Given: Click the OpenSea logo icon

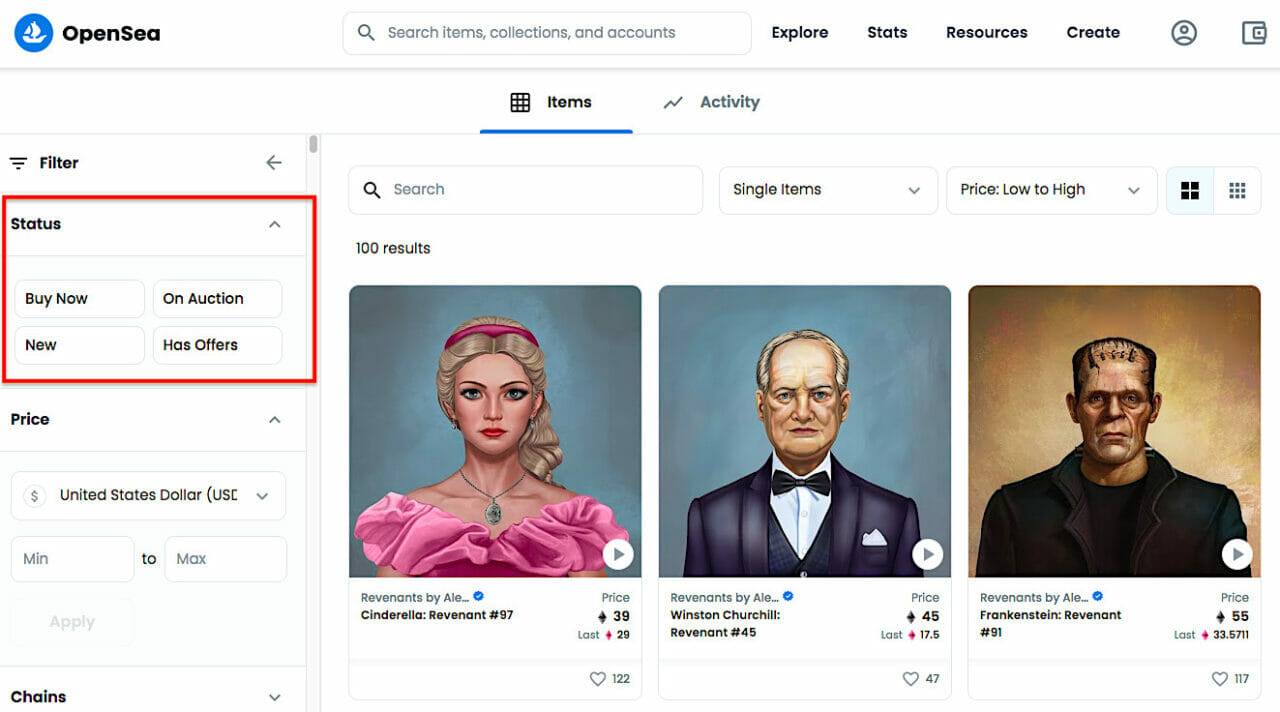Looking at the screenshot, I should click(x=33, y=33).
